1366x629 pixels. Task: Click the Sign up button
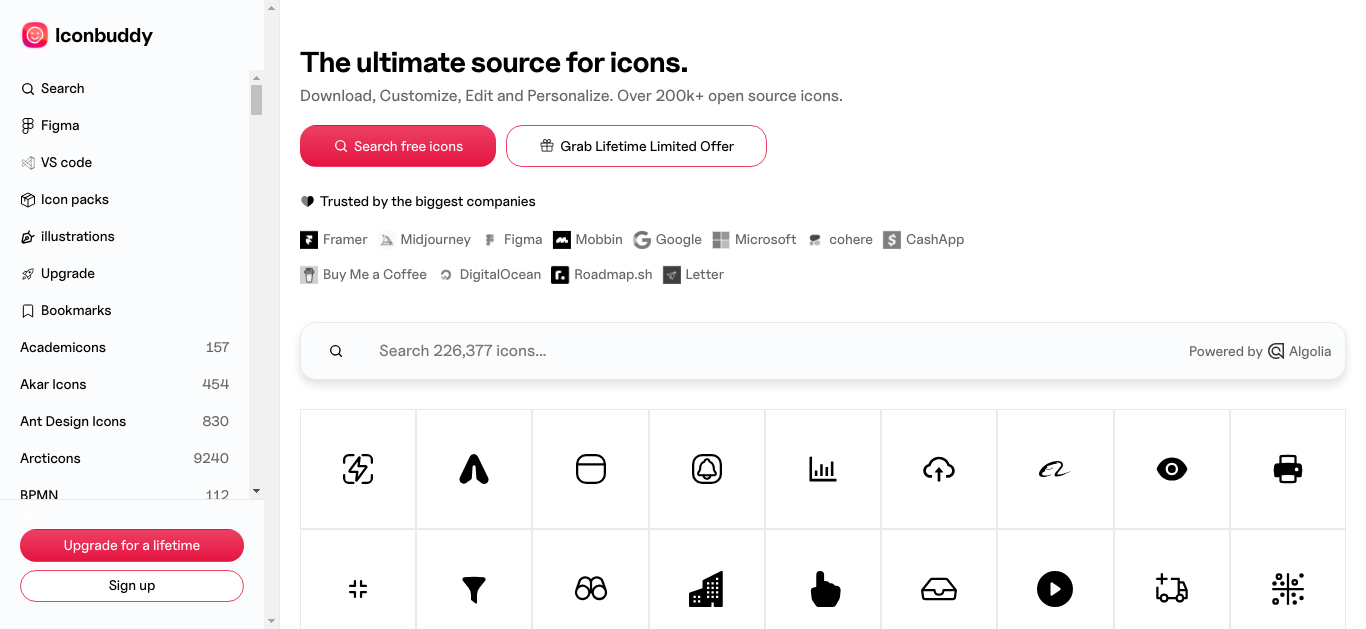coord(132,586)
